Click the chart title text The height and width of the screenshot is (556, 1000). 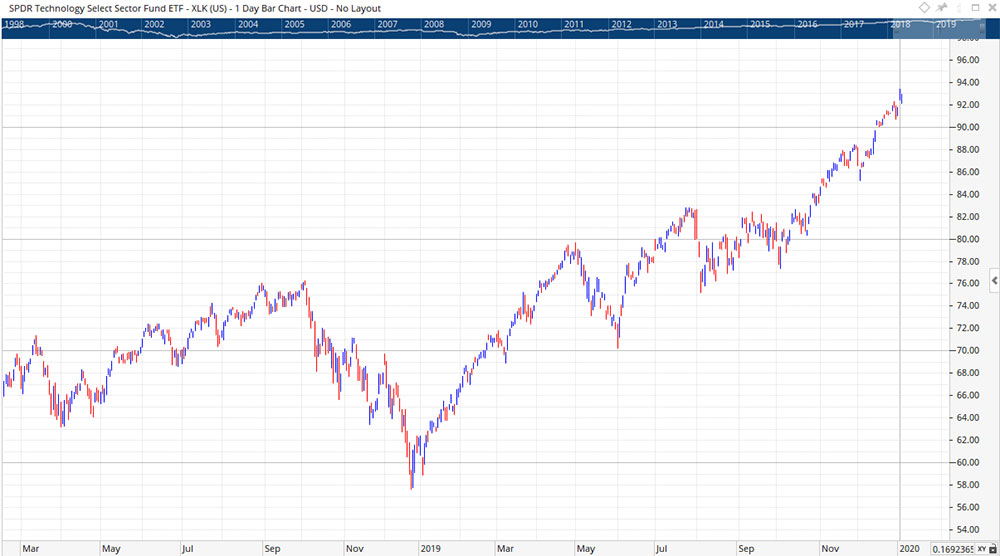pyautogui.click(x=190, y=8)
